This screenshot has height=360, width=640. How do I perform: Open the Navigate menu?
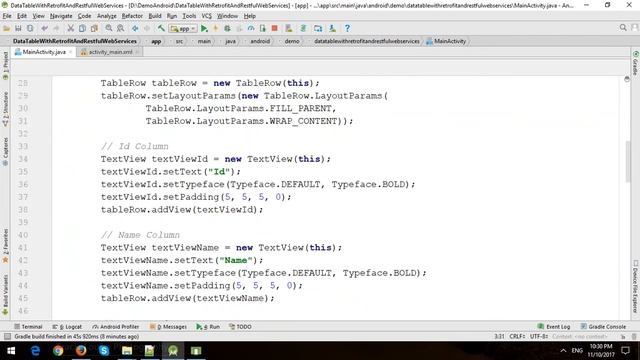pos(61,16)
